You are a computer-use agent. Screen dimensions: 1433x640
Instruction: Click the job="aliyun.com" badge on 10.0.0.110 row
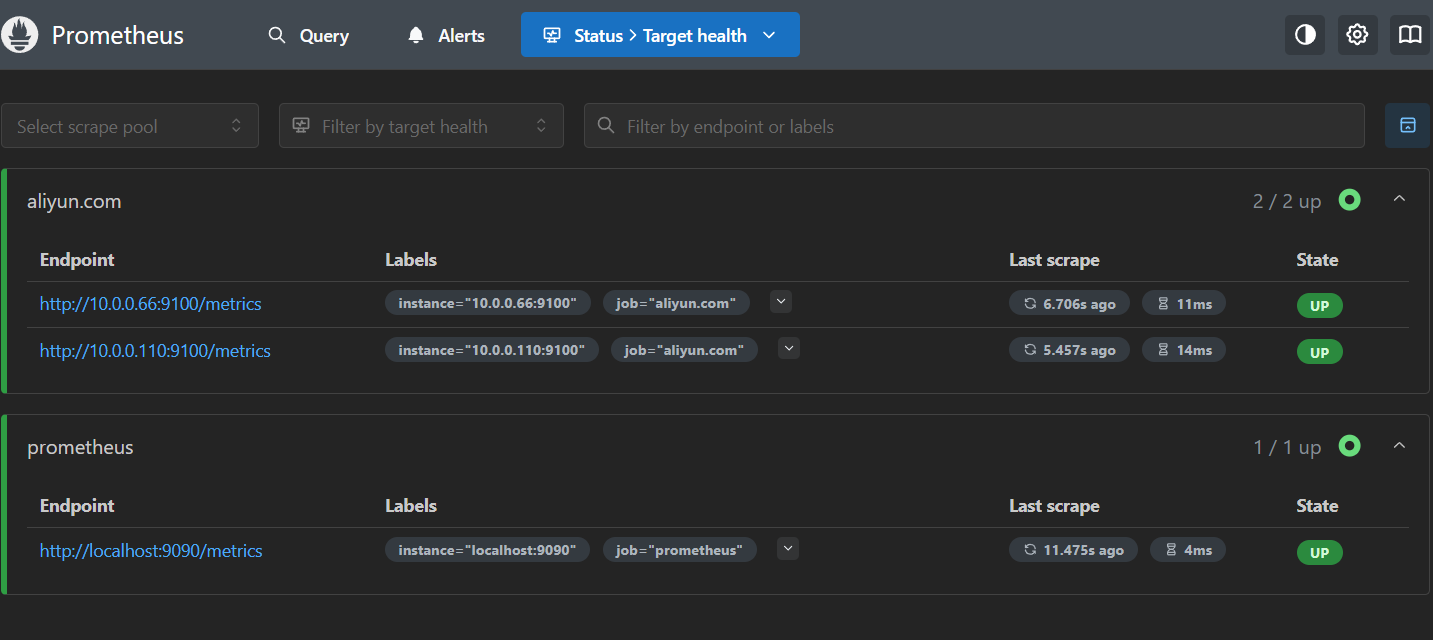(684, 350)
